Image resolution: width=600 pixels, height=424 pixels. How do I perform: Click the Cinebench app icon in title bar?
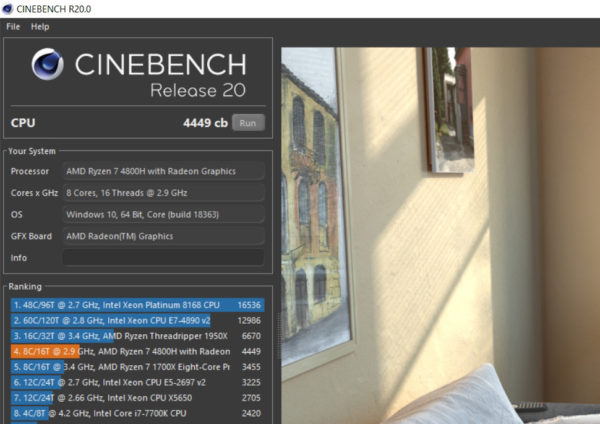point(8,8)
